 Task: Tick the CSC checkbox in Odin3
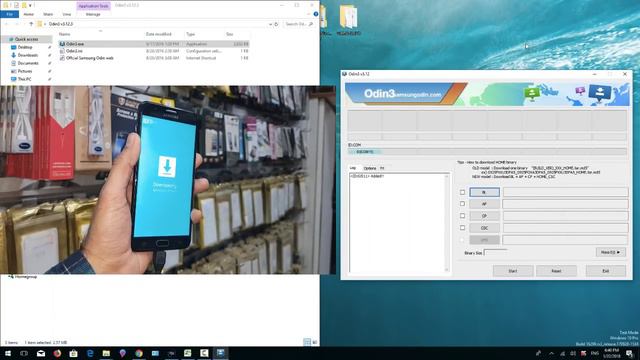coord(462,227)
